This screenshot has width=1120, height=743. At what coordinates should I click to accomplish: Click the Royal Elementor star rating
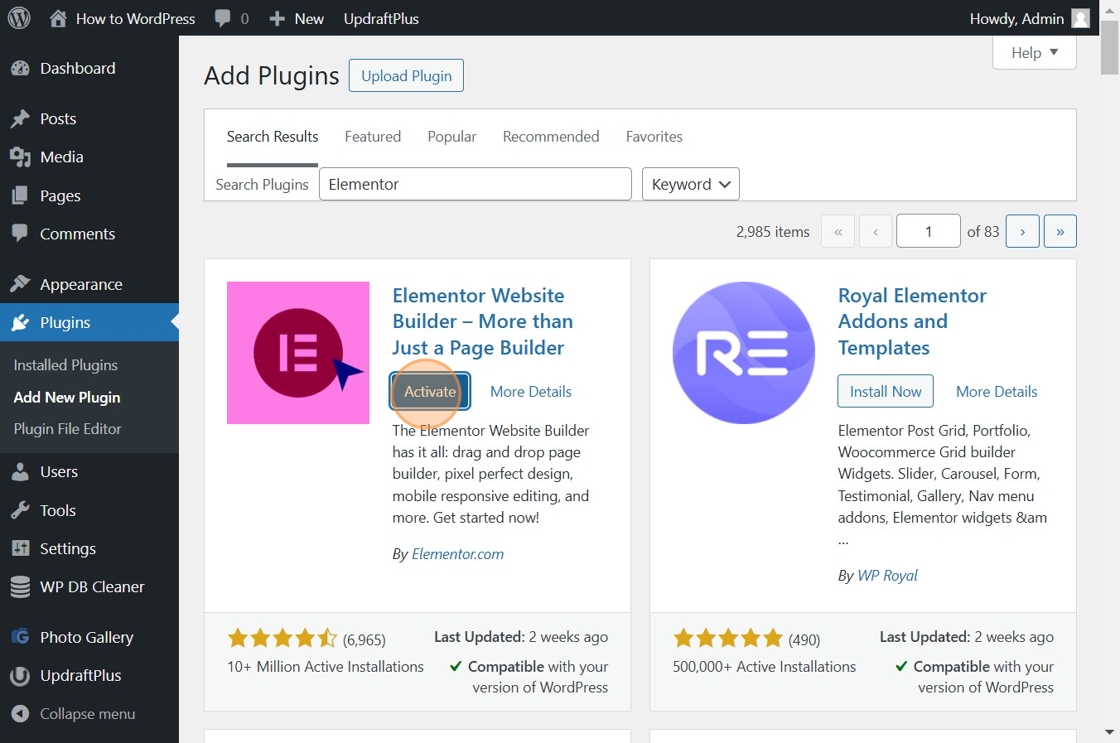tap(728, 638)
